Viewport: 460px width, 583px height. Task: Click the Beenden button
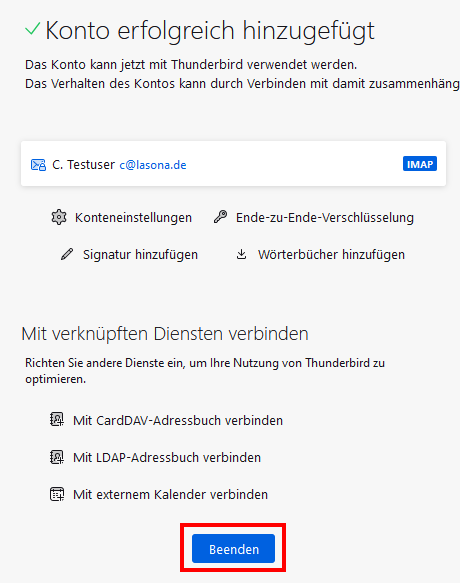point(233,549)
